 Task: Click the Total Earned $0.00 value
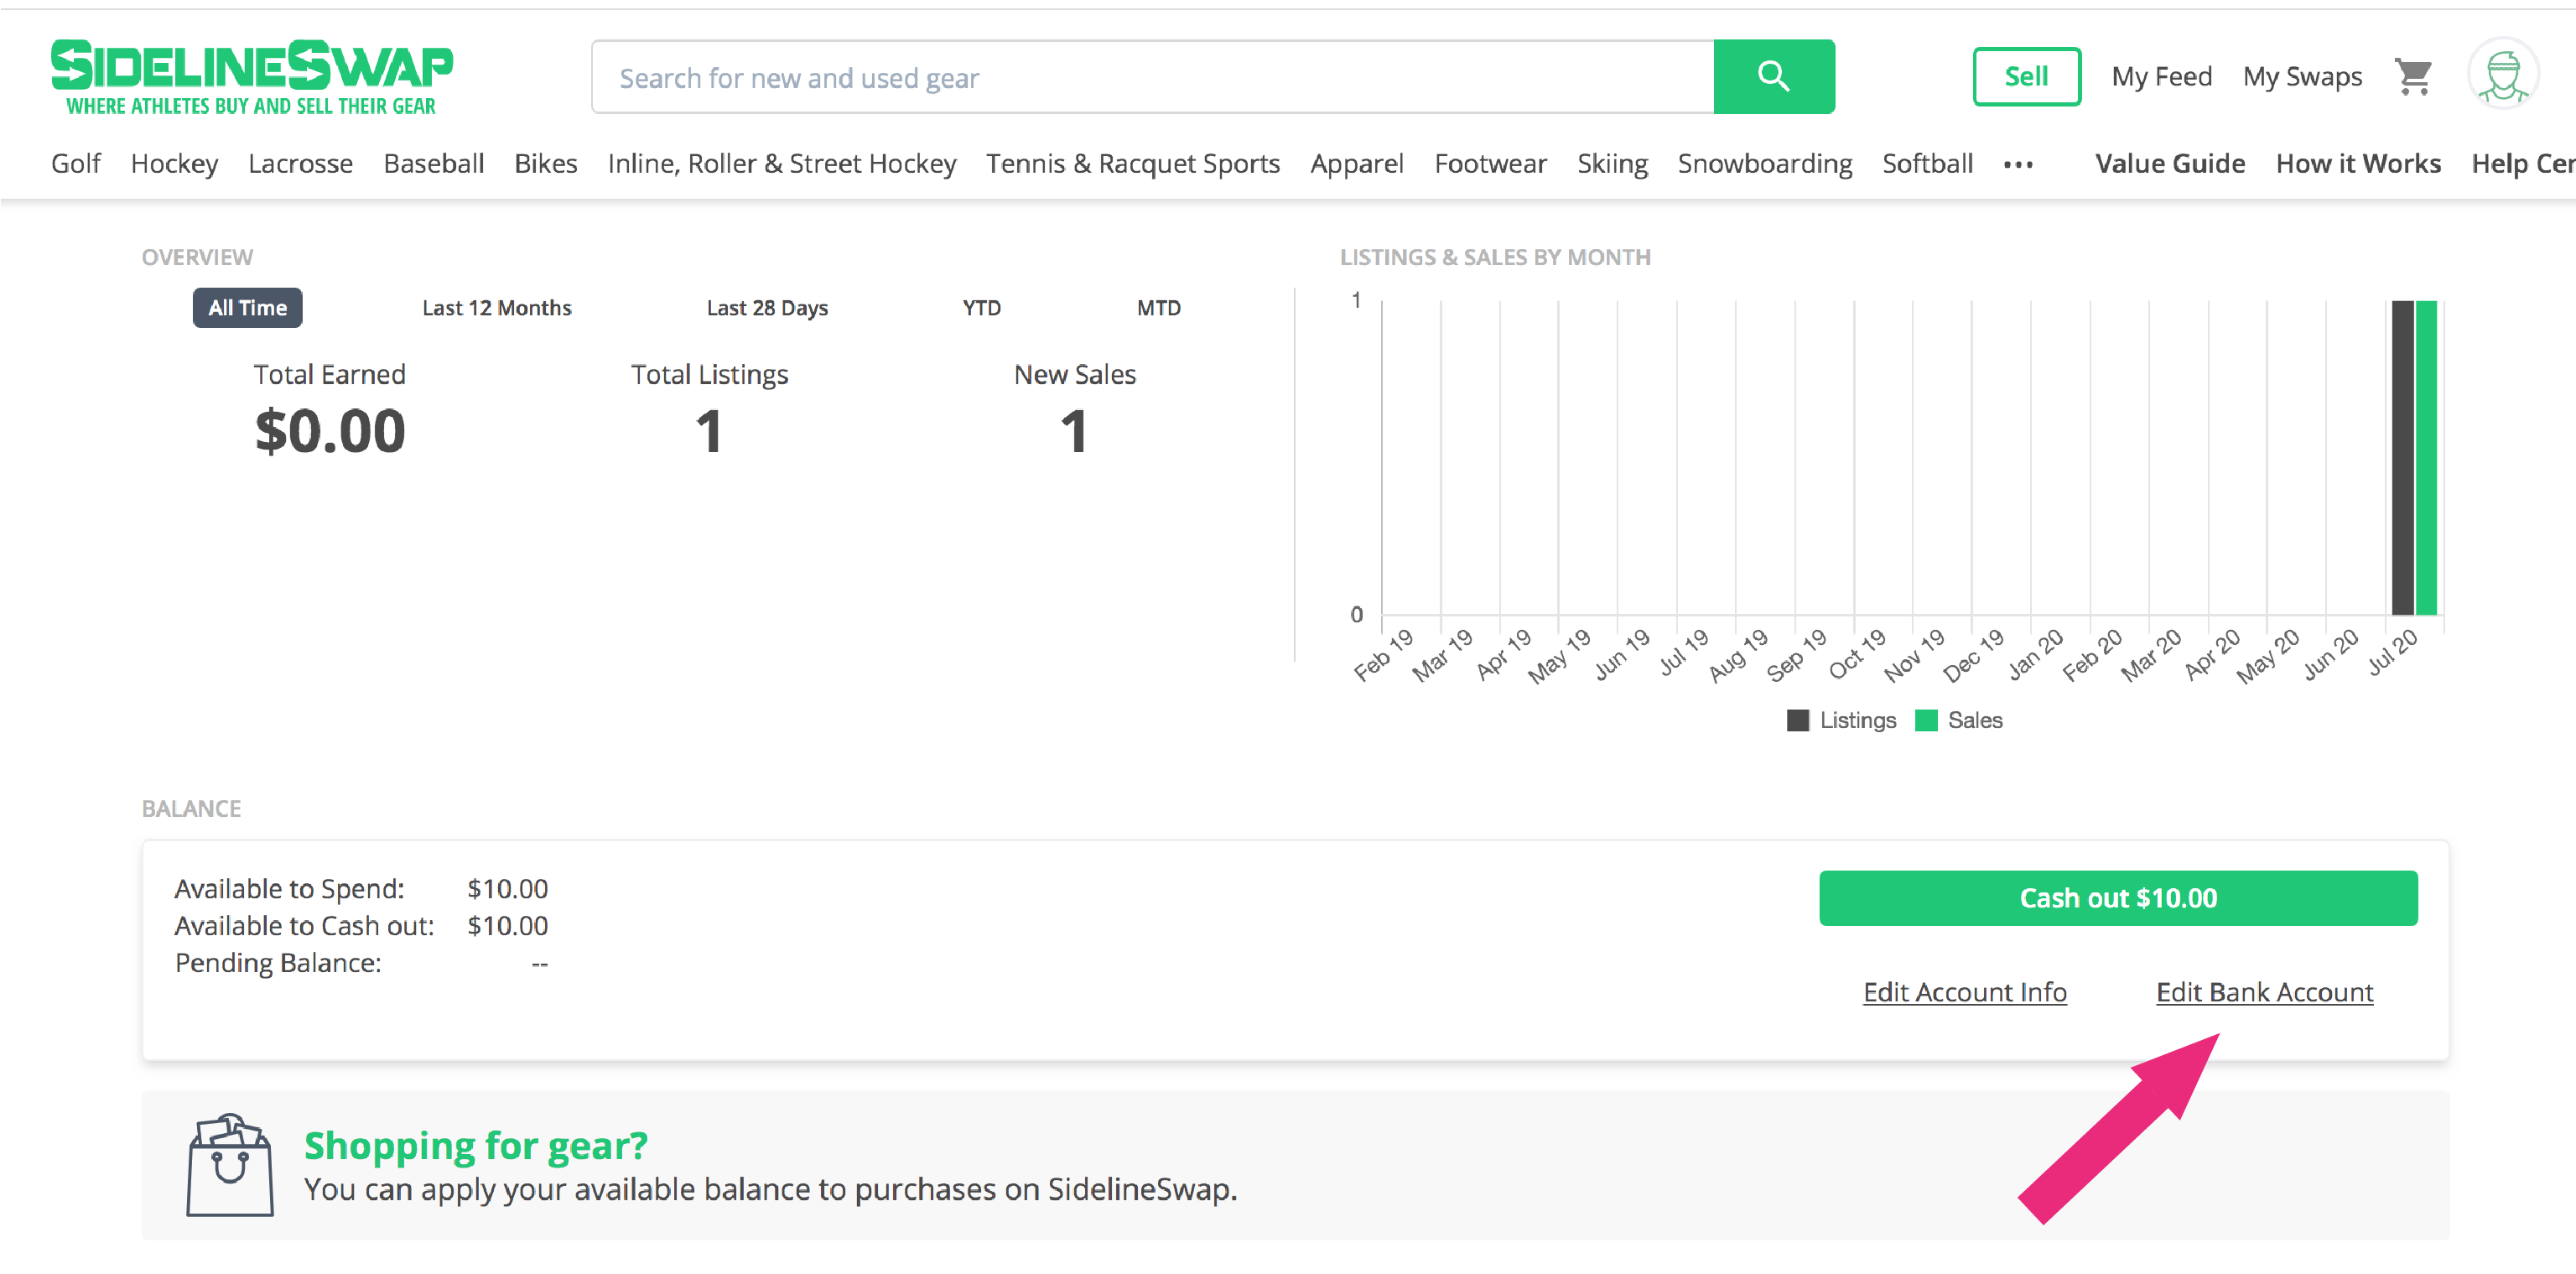(x=330, y=432)
